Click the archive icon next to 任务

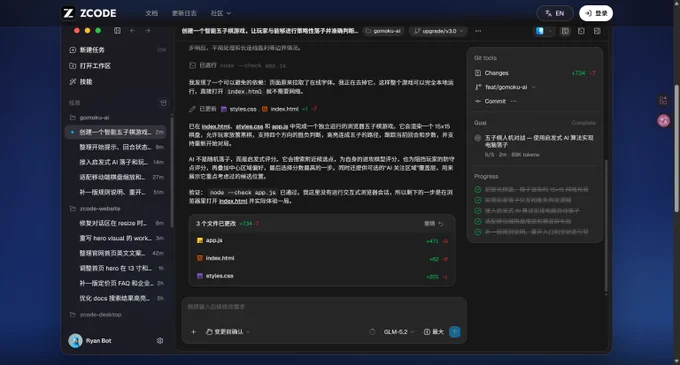(163, 103)
